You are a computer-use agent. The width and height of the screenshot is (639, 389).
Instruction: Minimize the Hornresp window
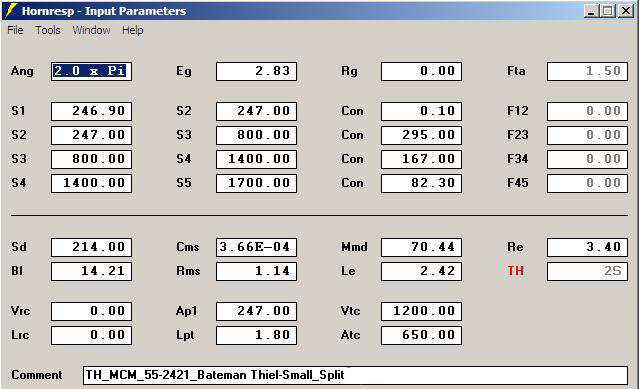click(x=591, y=11)
